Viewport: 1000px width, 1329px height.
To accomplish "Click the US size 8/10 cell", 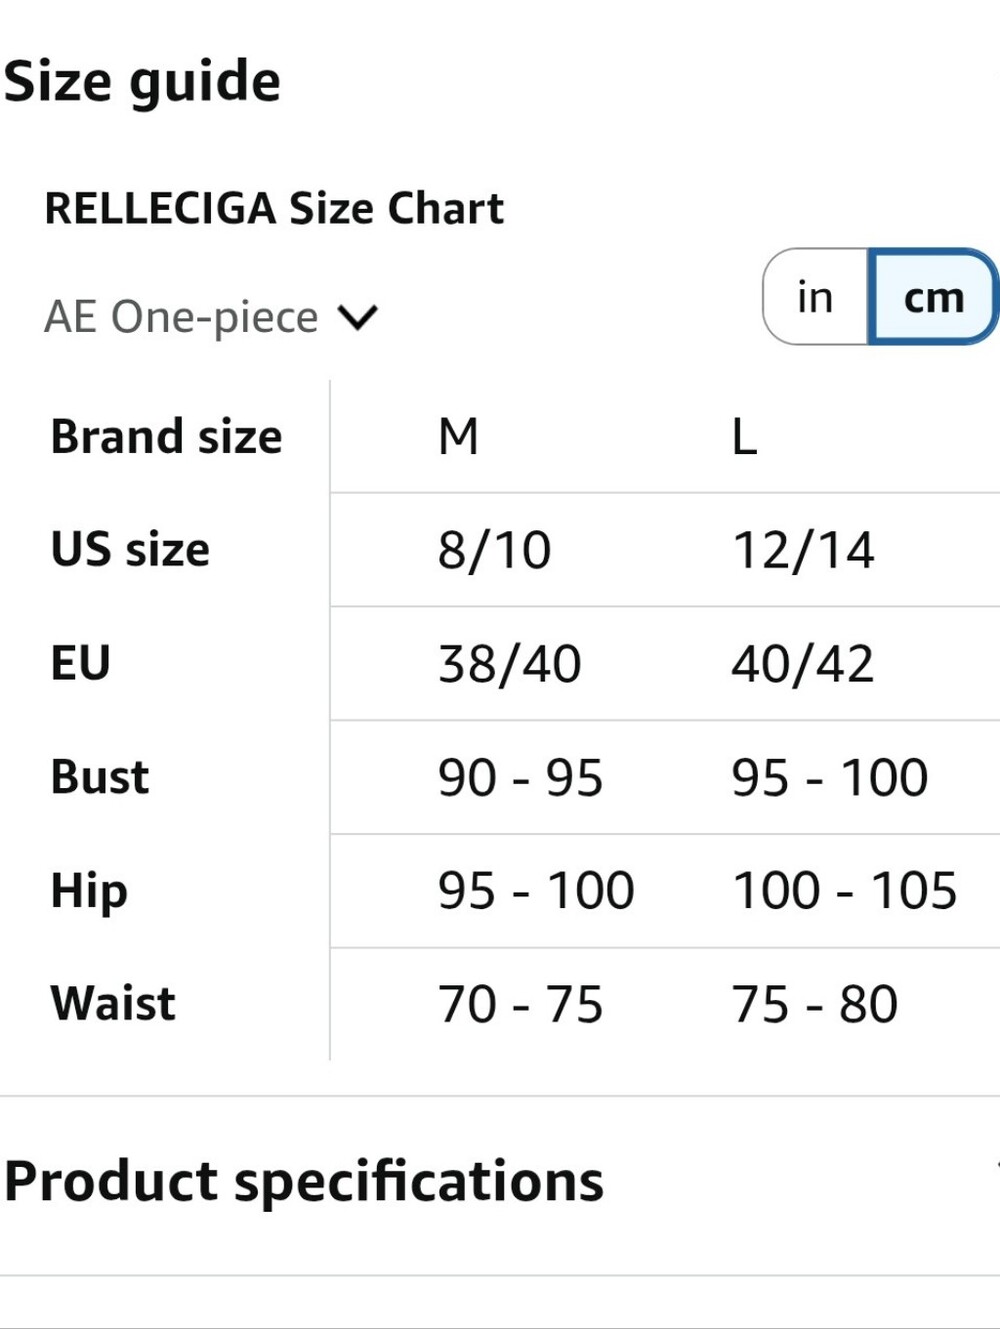I will point(494,550).
